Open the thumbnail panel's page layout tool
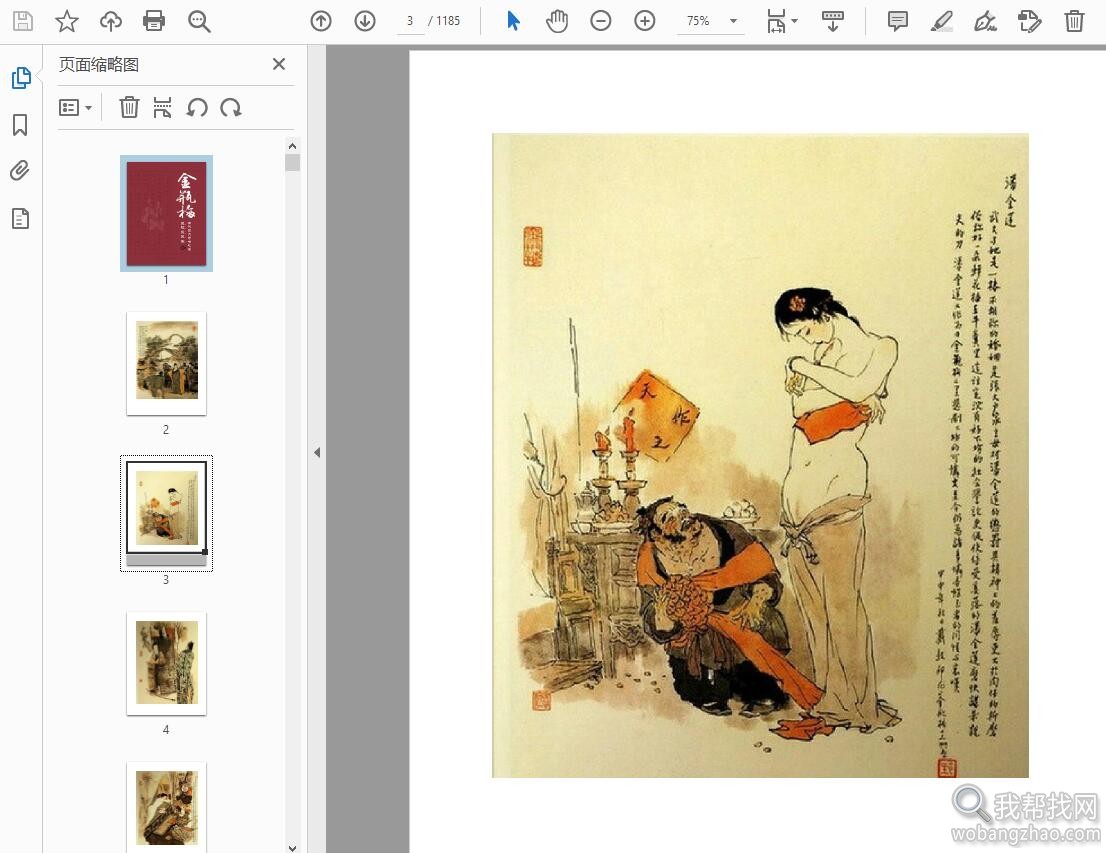1106x853 pixels. 163,107
